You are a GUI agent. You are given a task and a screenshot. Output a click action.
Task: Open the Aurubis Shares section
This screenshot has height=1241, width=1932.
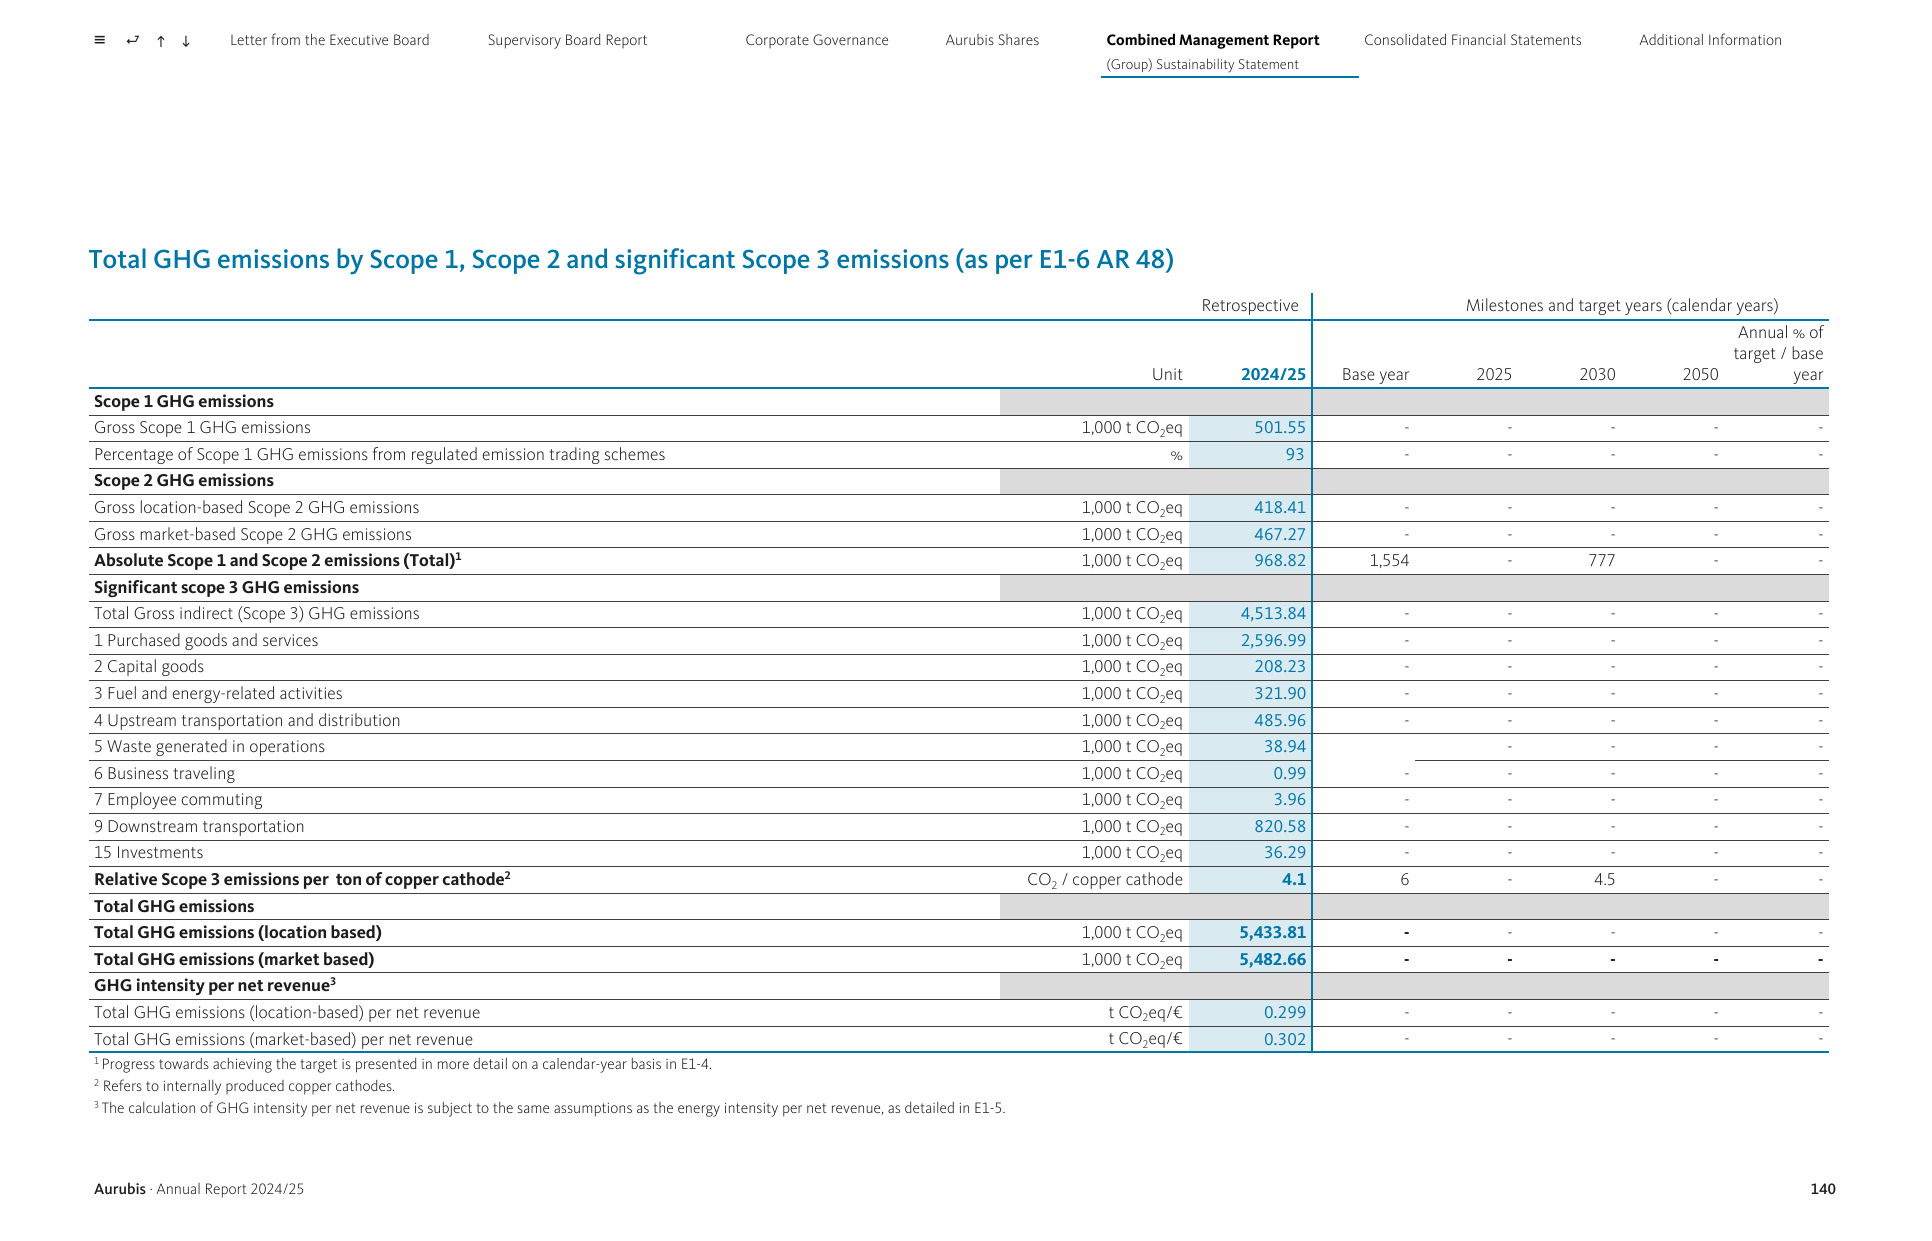pos(992,40)
